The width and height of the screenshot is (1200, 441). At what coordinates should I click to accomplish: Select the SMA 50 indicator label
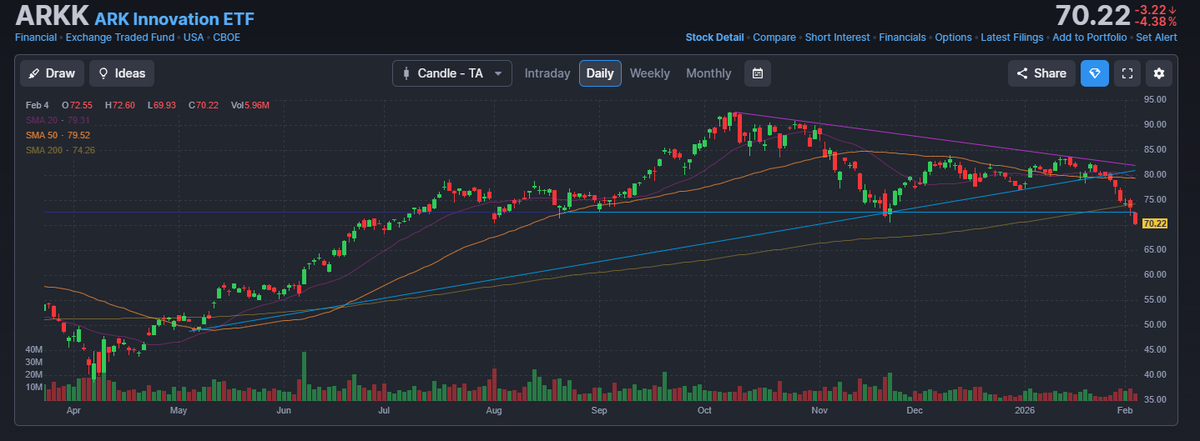point(59,134)
